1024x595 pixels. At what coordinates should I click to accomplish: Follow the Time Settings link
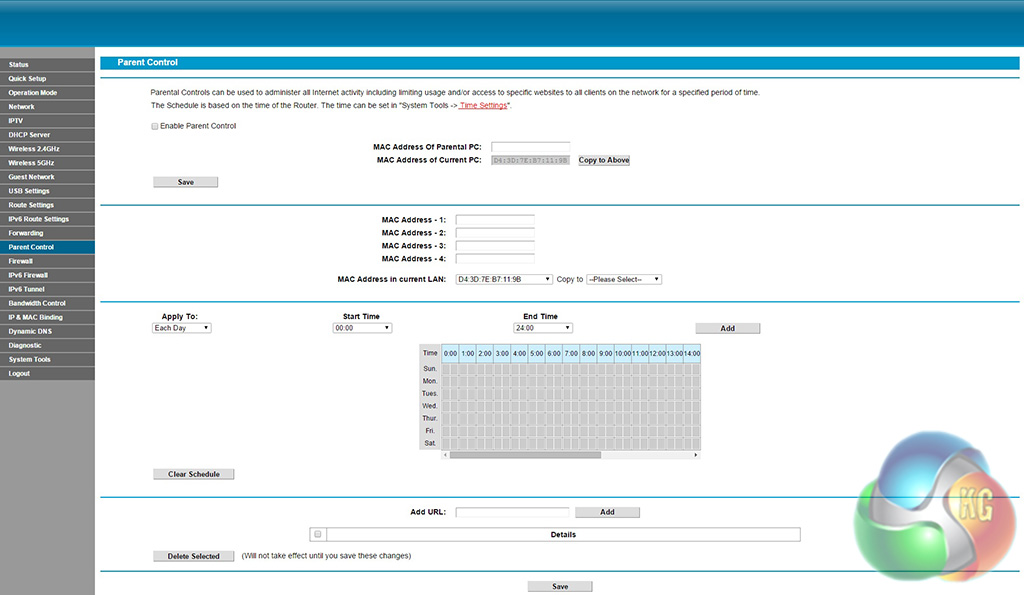[x=484, y=105]
